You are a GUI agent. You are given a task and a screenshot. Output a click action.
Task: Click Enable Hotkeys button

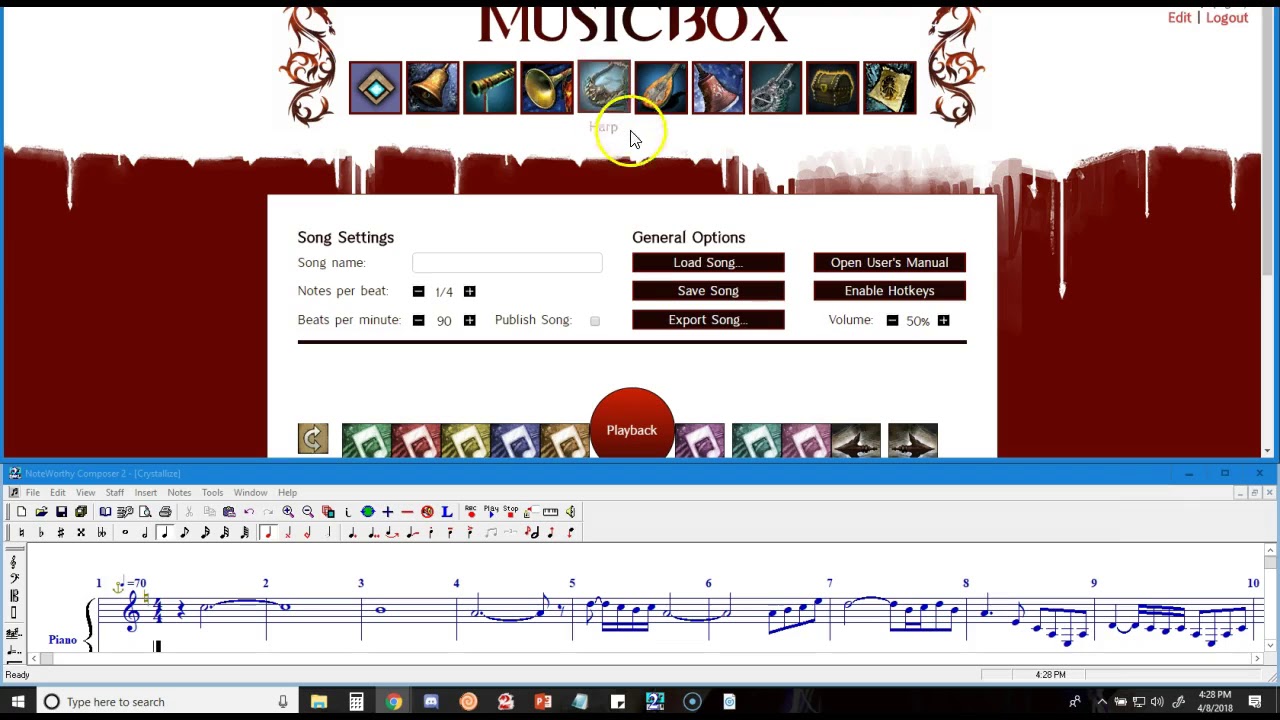(889, 290)
